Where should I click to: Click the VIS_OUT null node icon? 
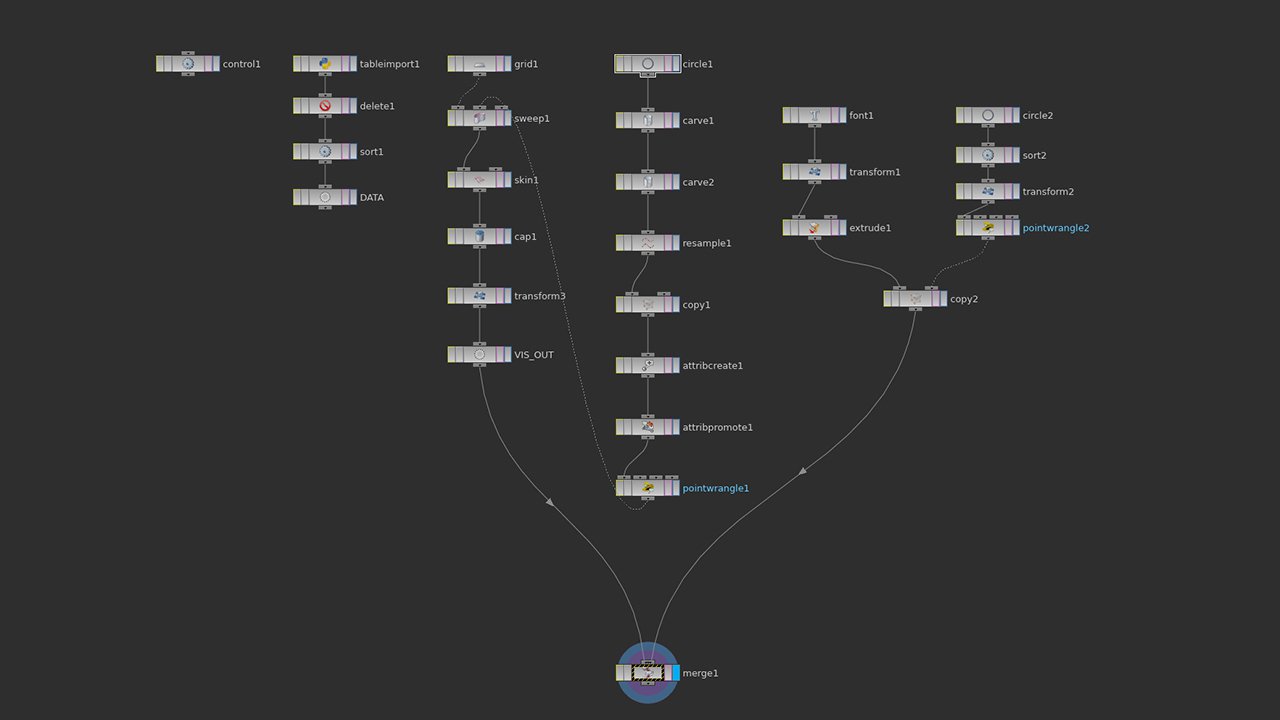coord(479,355)
